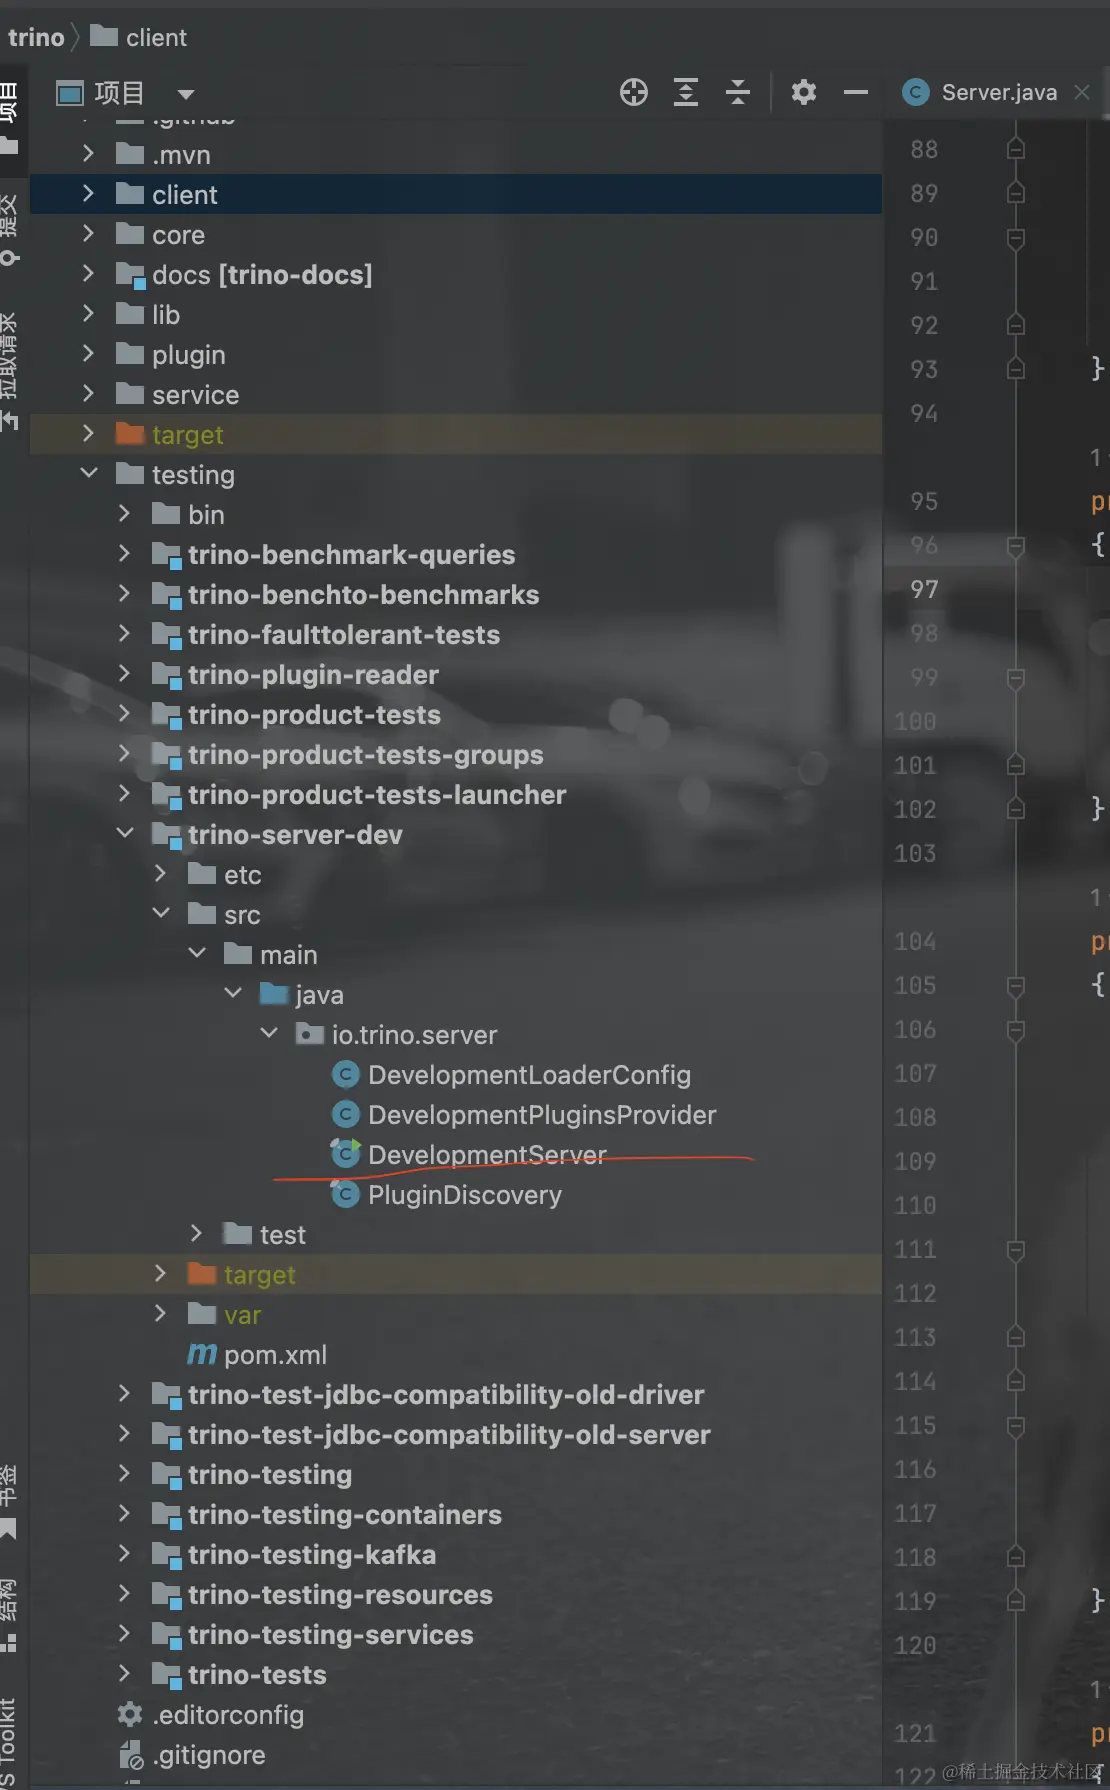Select trino-product-tests-launcher module
The image size is (1110, 1790).
click(377, 795)
